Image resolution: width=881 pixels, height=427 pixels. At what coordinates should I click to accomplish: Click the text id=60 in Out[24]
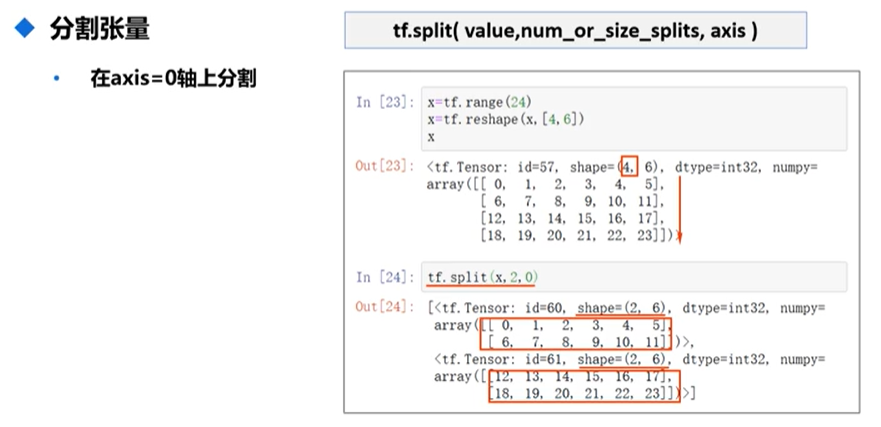coord(543,308)
